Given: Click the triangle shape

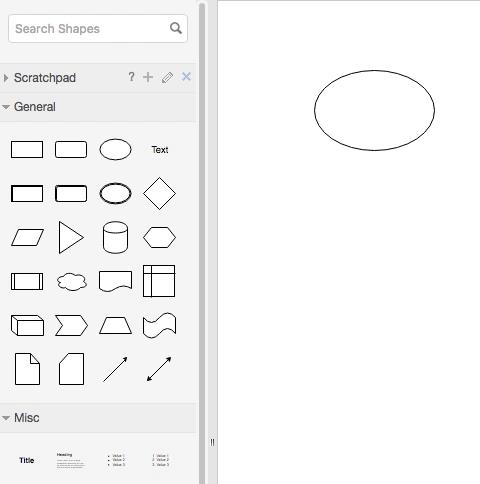Looking at the screenshot, I should [x=71, y=237].
